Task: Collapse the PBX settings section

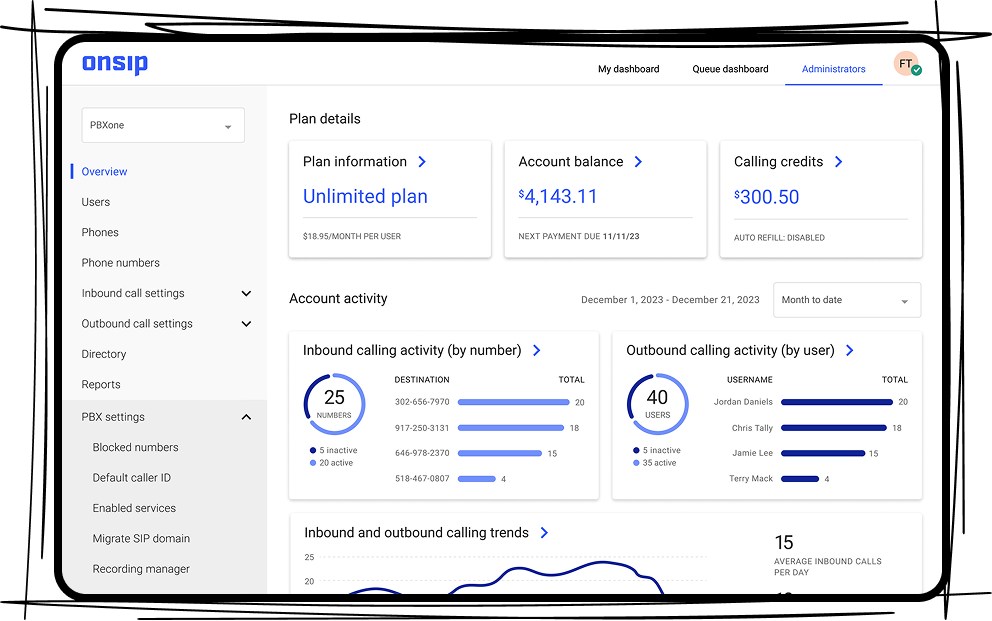Action: 246,417
